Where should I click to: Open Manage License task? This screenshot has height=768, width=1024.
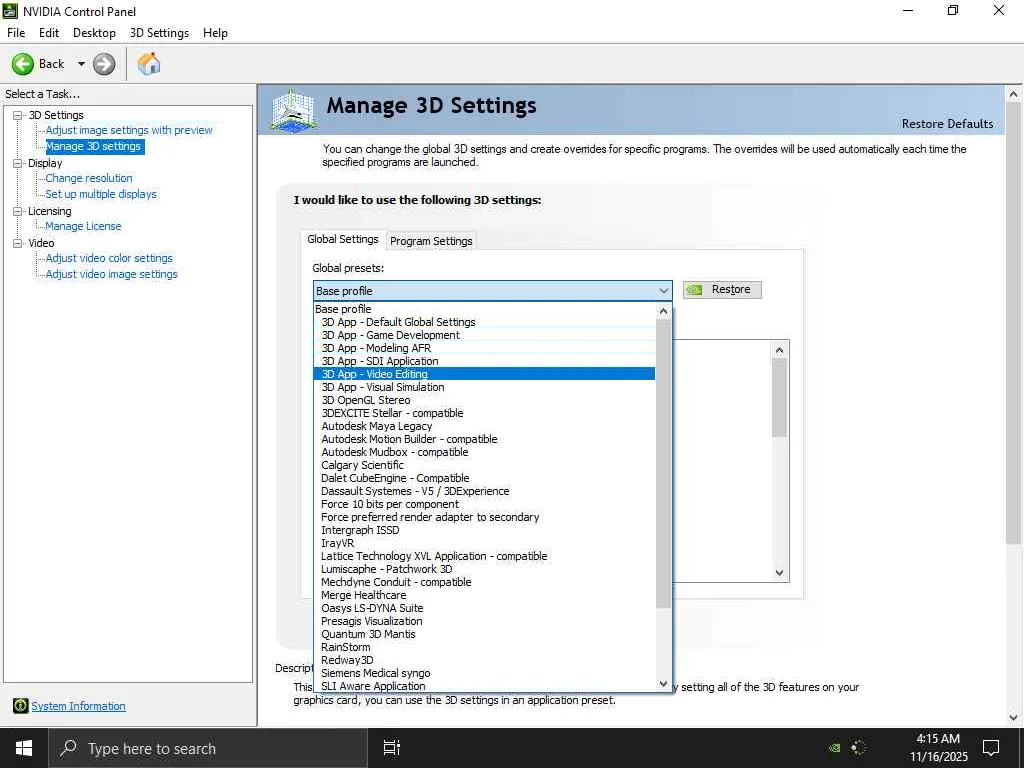83,226
